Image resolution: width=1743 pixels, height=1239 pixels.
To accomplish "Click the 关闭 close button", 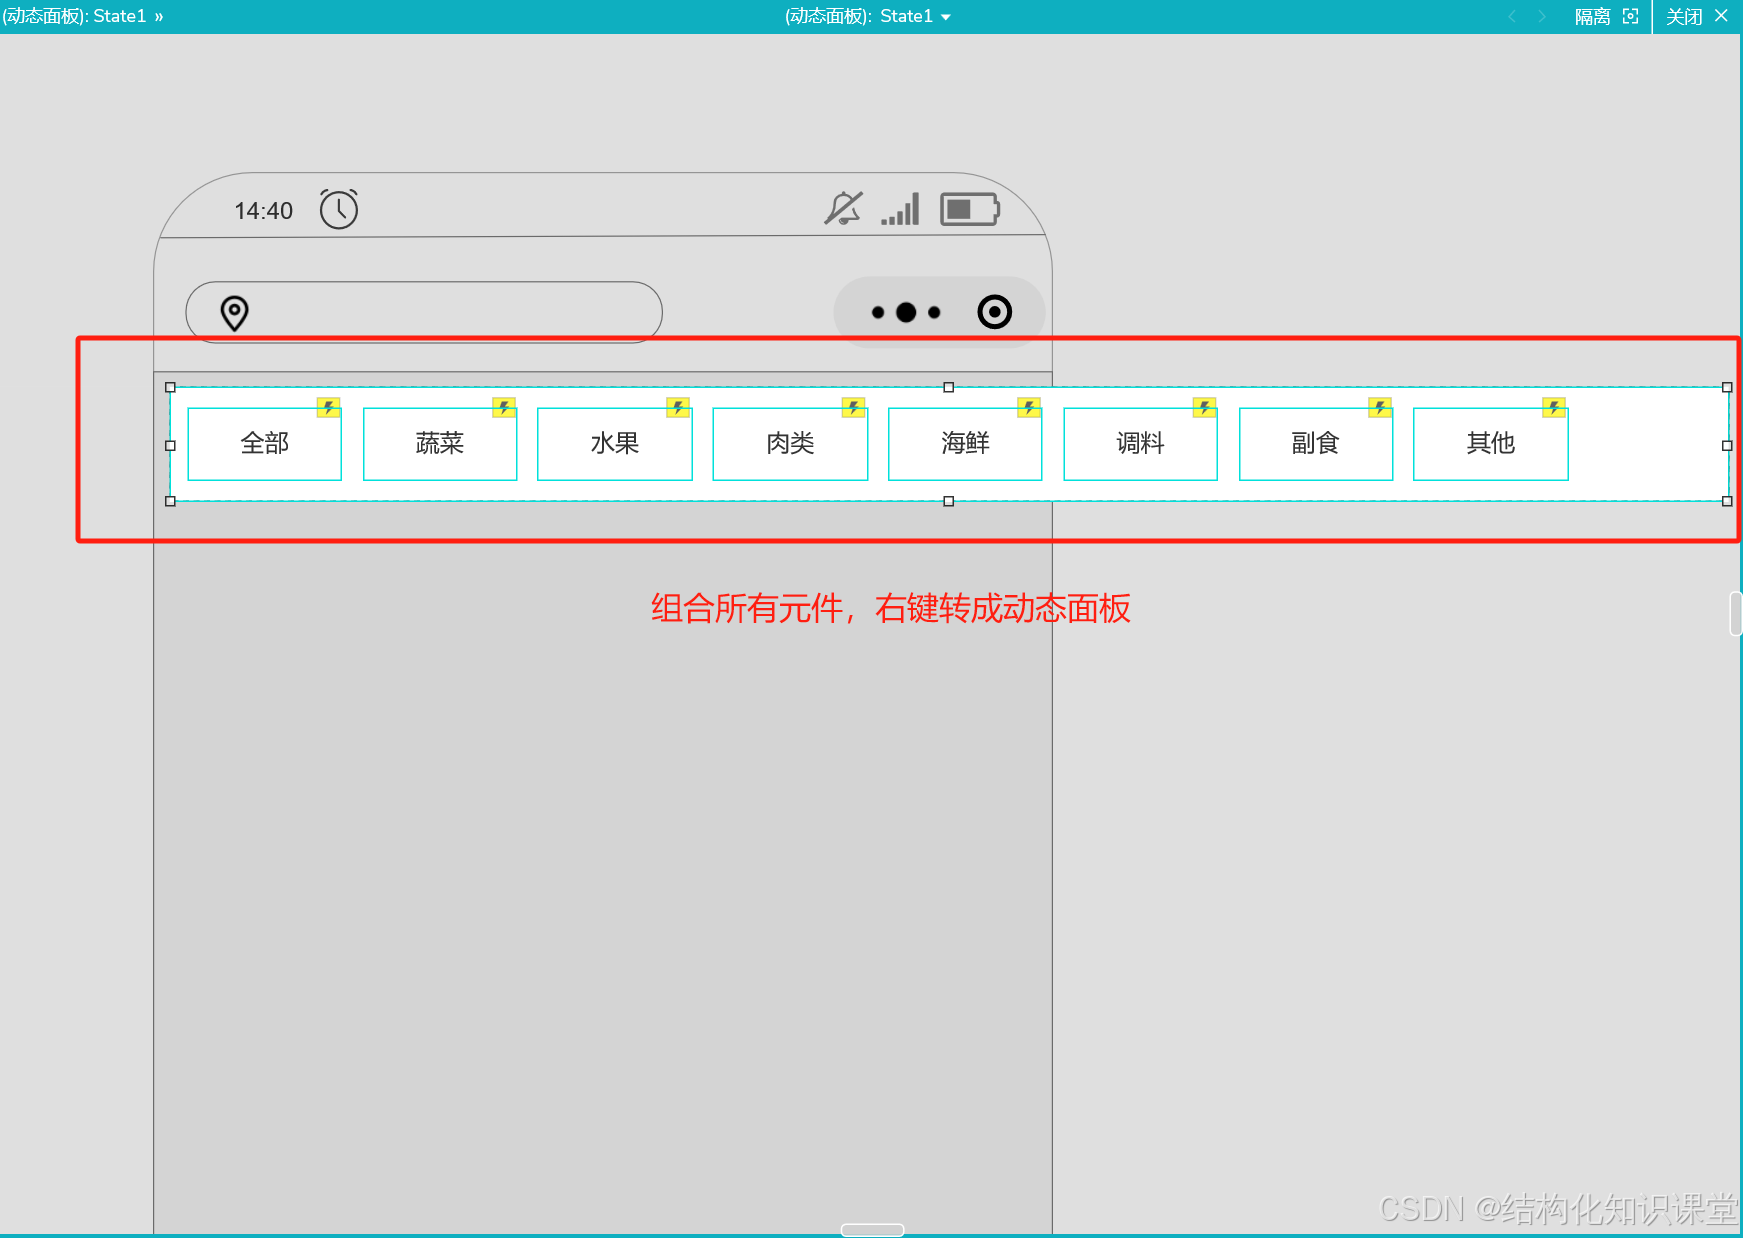I will [x=1697, y=17].
